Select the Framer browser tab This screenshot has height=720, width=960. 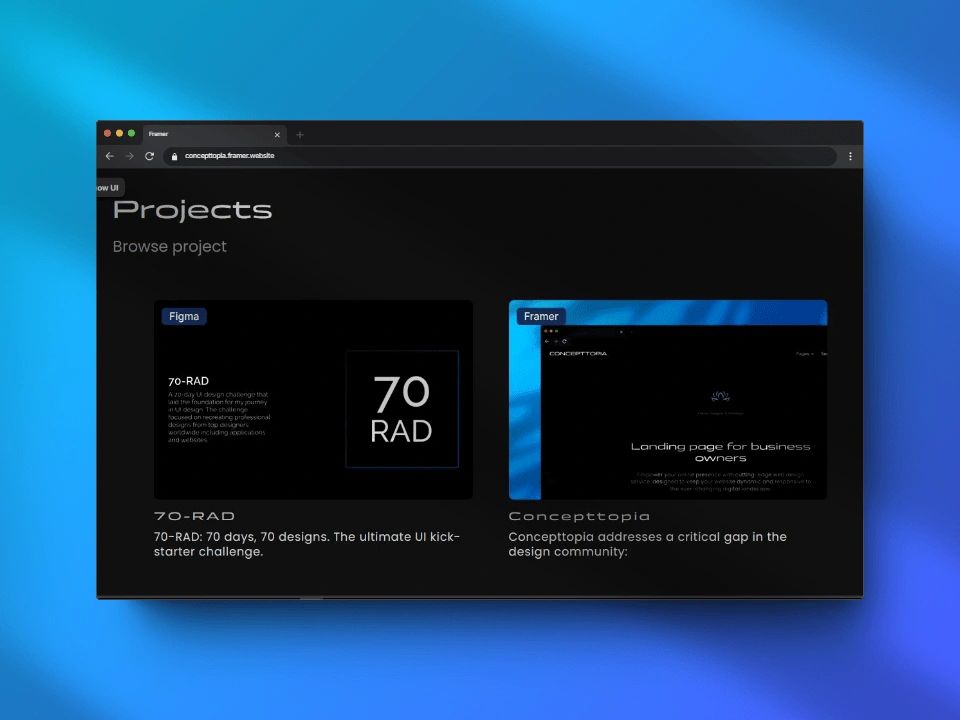point(214,134)
